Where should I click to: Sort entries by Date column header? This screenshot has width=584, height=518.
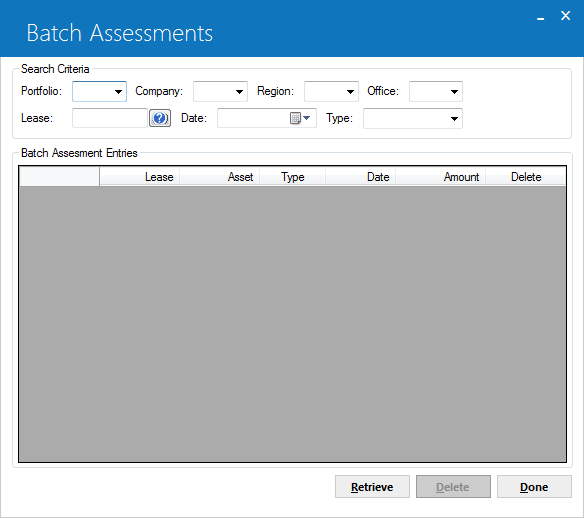361,177
